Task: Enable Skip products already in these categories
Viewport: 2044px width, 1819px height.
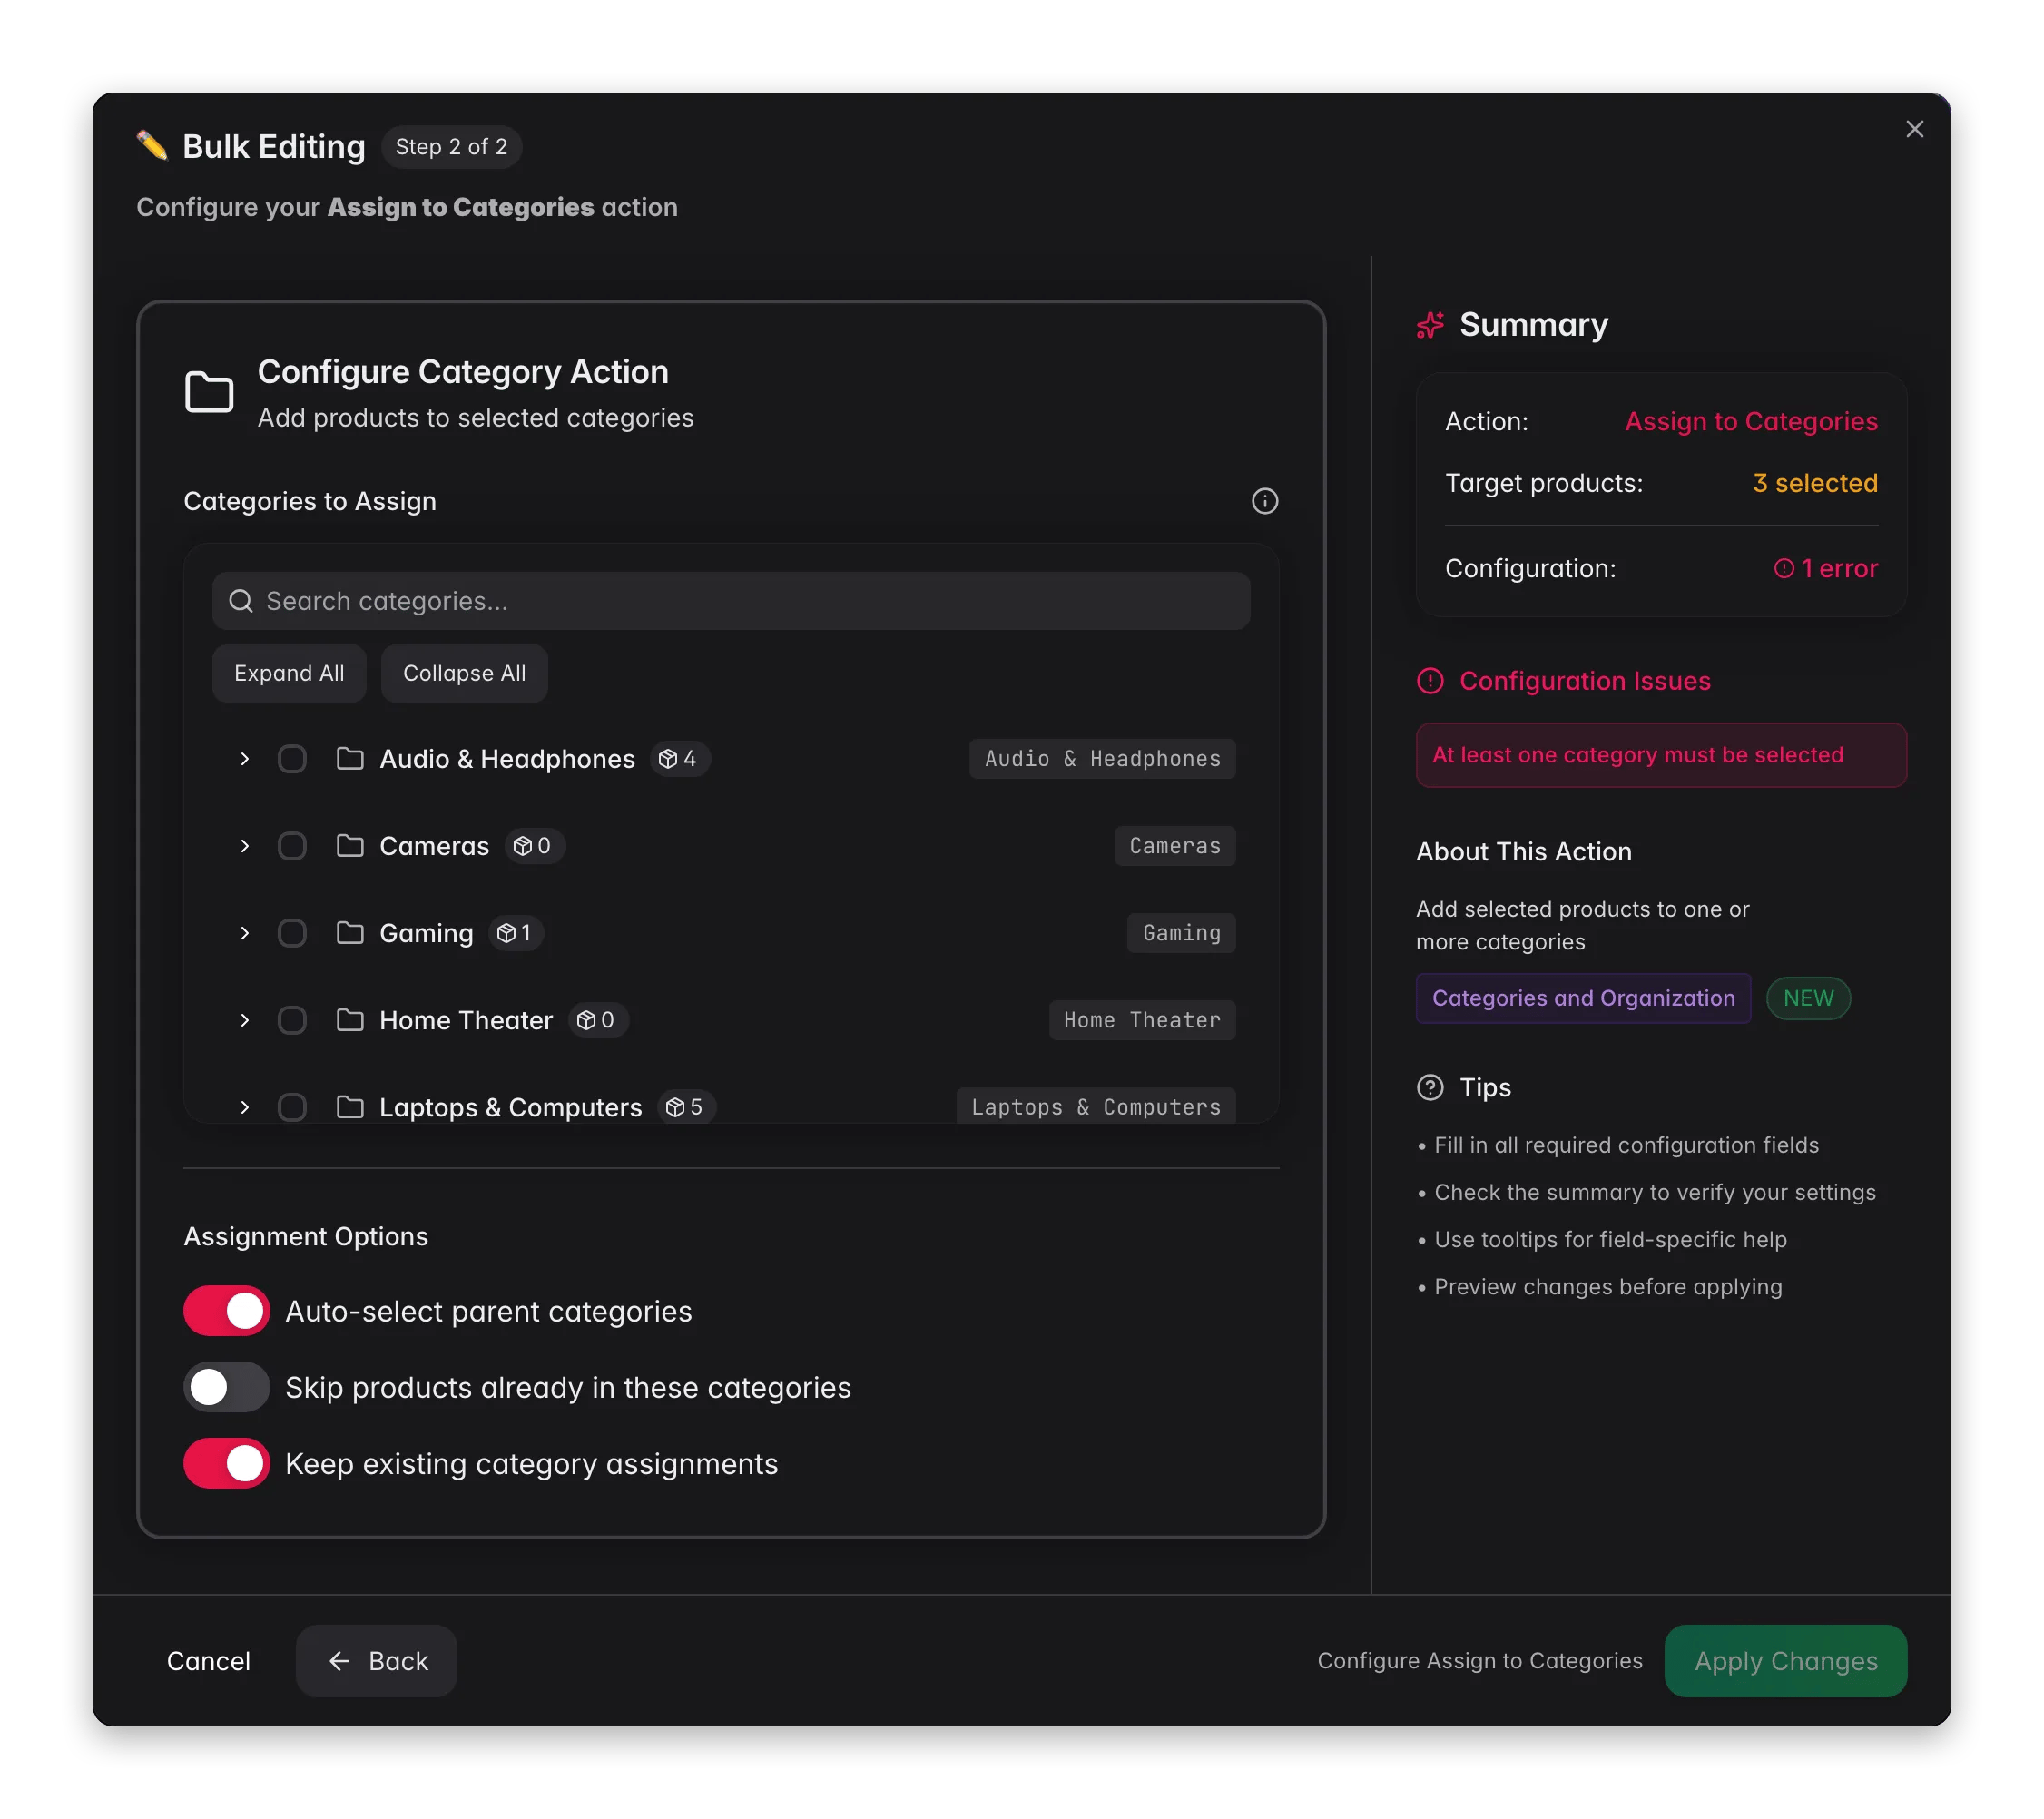Action: (x=227, y=1386)
